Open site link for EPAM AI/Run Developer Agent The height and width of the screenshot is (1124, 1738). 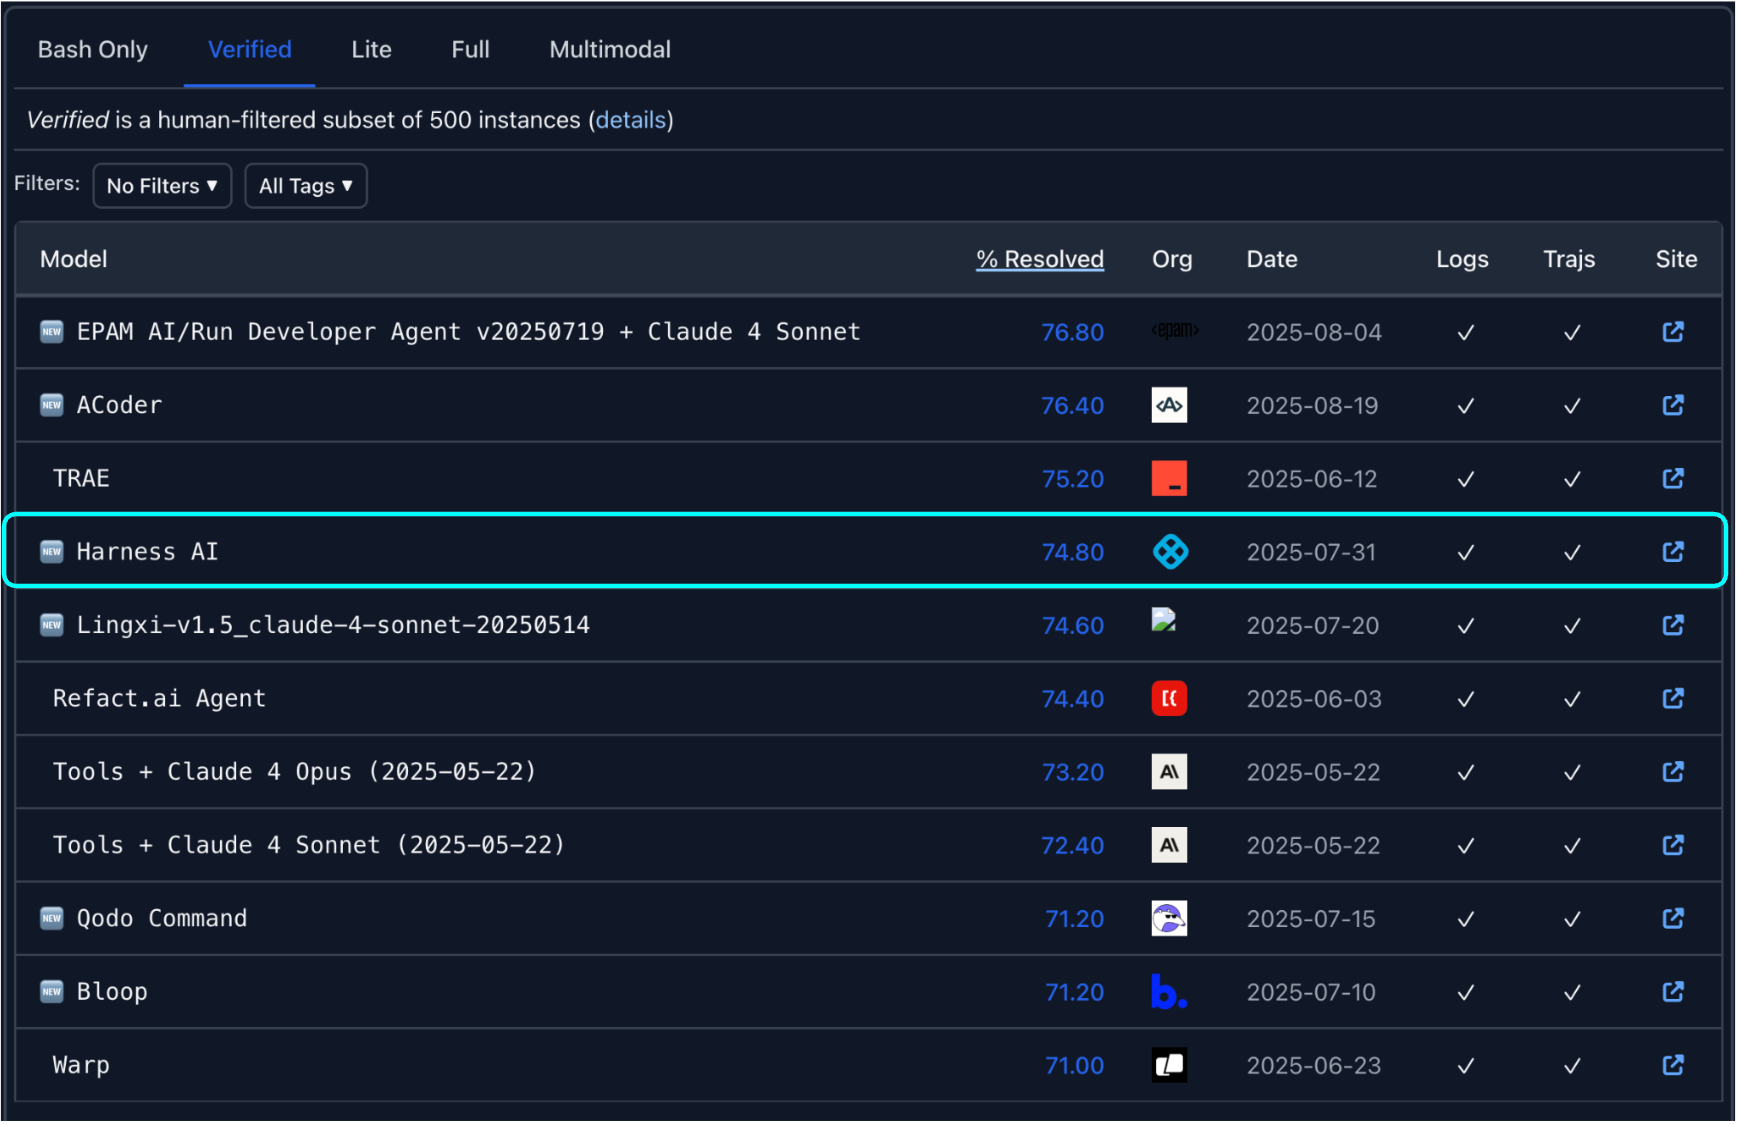[x=1673, y=332]
